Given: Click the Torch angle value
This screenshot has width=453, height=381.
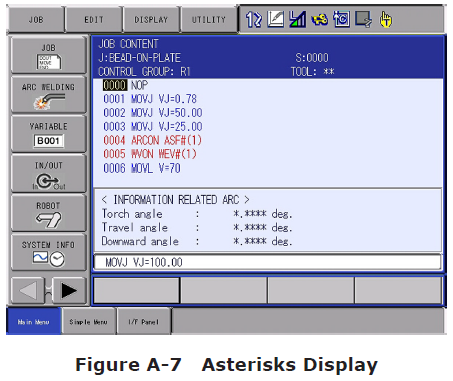Looking at the screenshot, I should pos(263,214).
